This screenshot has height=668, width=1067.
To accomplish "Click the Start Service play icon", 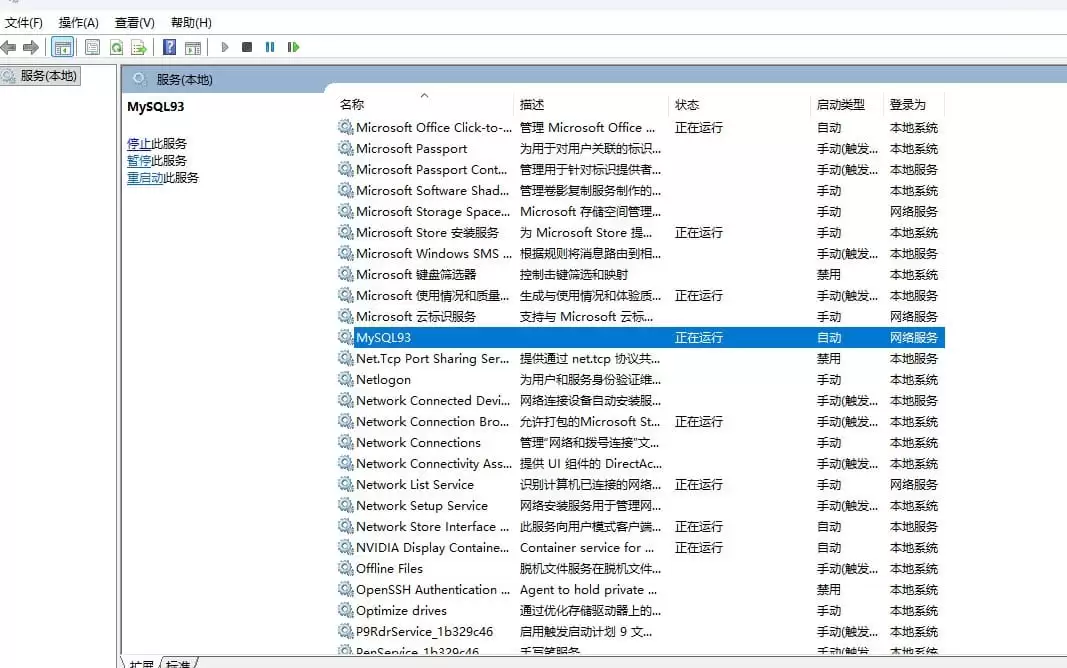I will 225,47.
